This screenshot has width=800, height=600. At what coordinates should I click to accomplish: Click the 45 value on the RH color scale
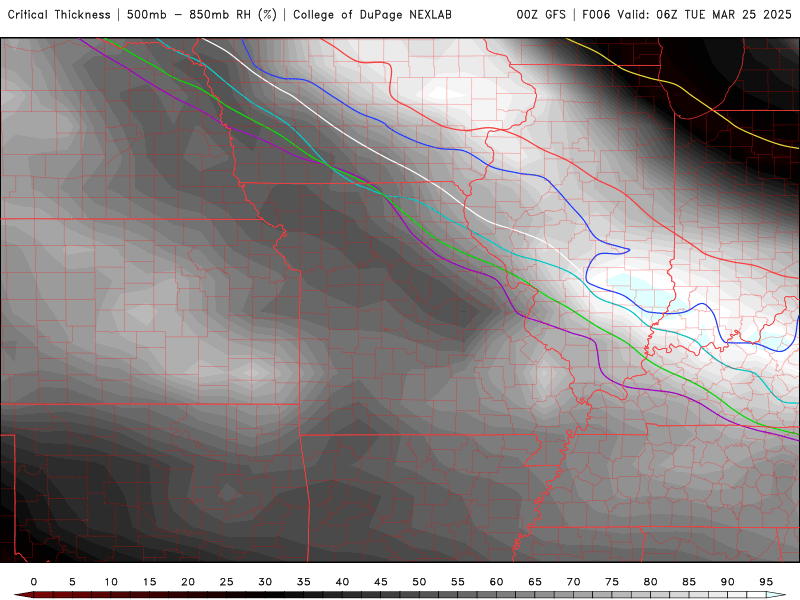point(381,582)
